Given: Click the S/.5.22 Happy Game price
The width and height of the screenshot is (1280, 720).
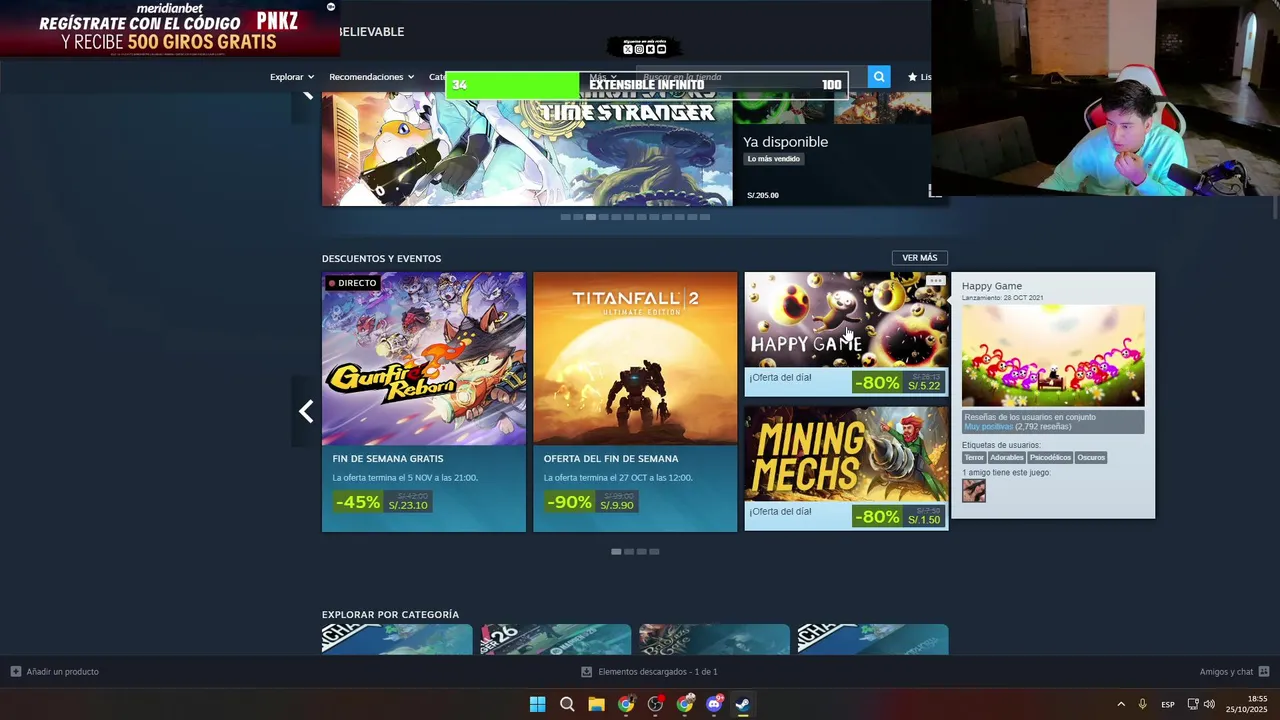Looking at the screenshot, I should tap(924, 386).
